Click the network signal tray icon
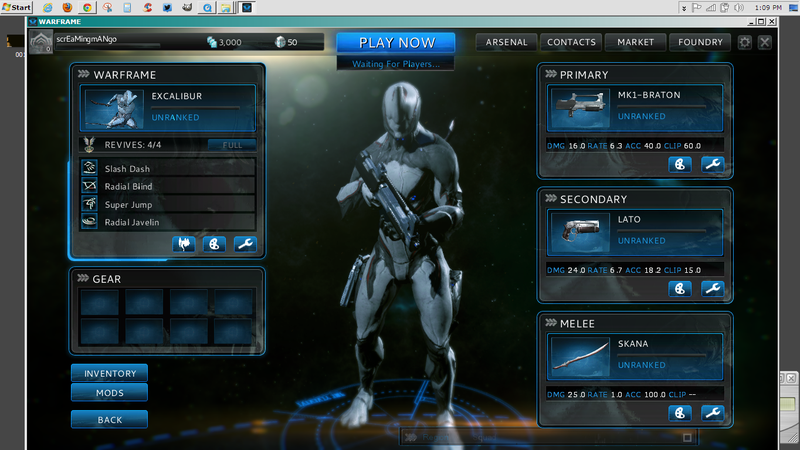The height and width of the screenshot is (450, 800). (711, 8)
